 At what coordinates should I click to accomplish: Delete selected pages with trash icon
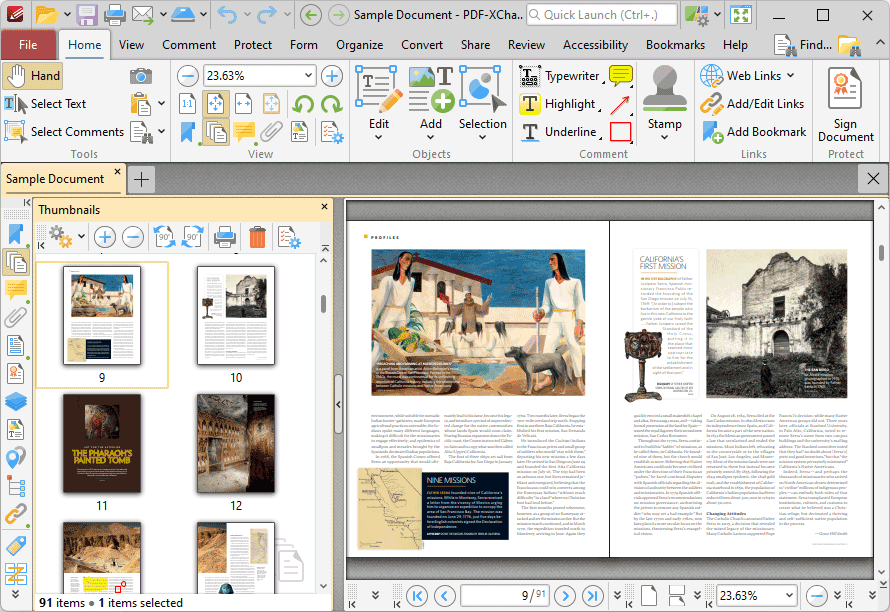coord(257,237)
